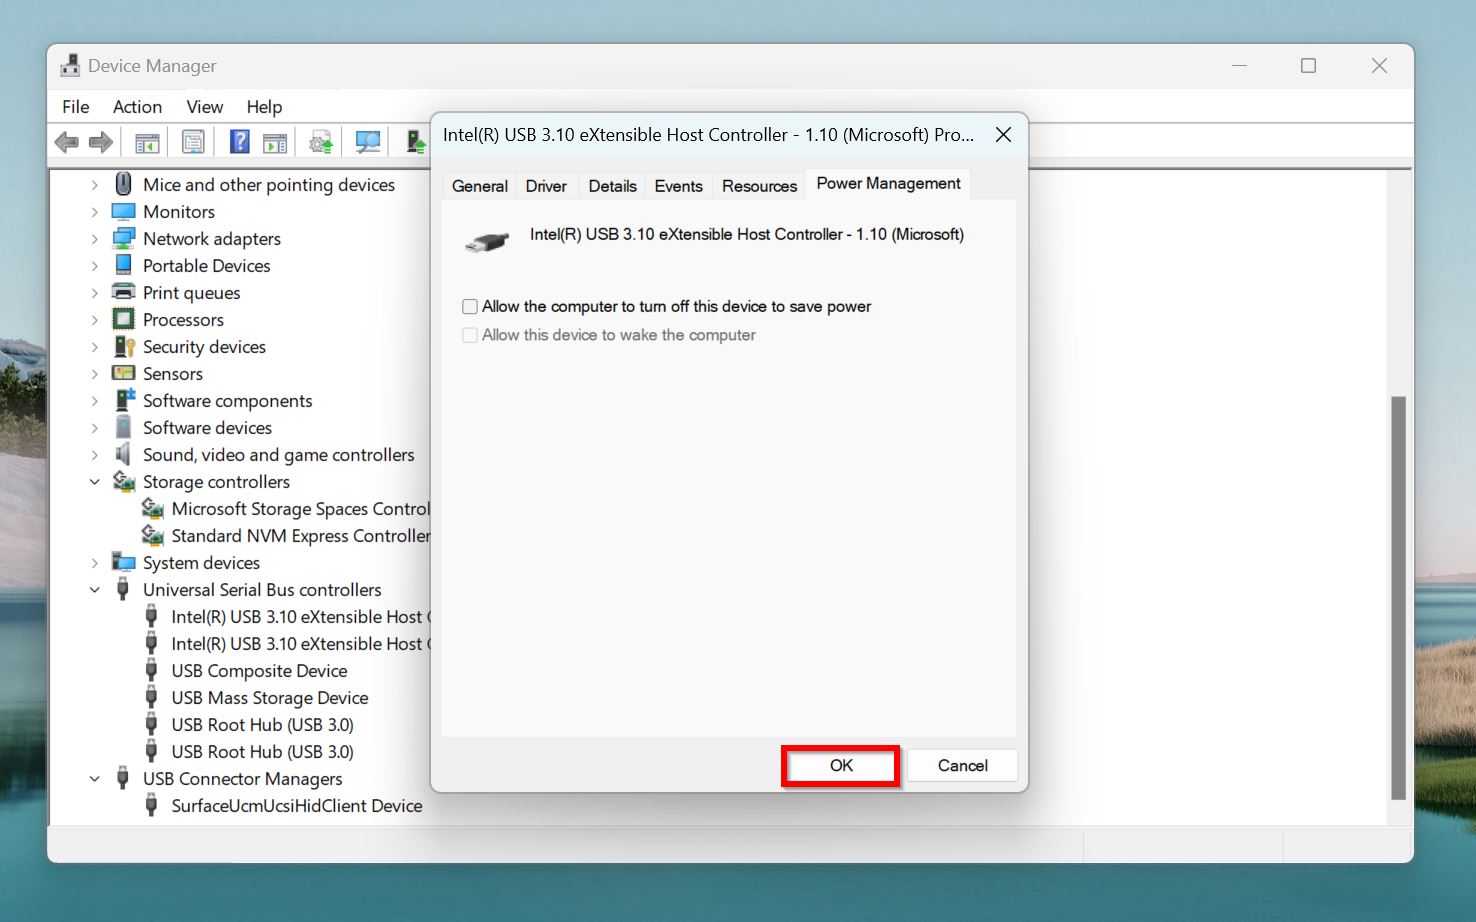
Task: Open the Help menu
Action: (x=264, y=107)
